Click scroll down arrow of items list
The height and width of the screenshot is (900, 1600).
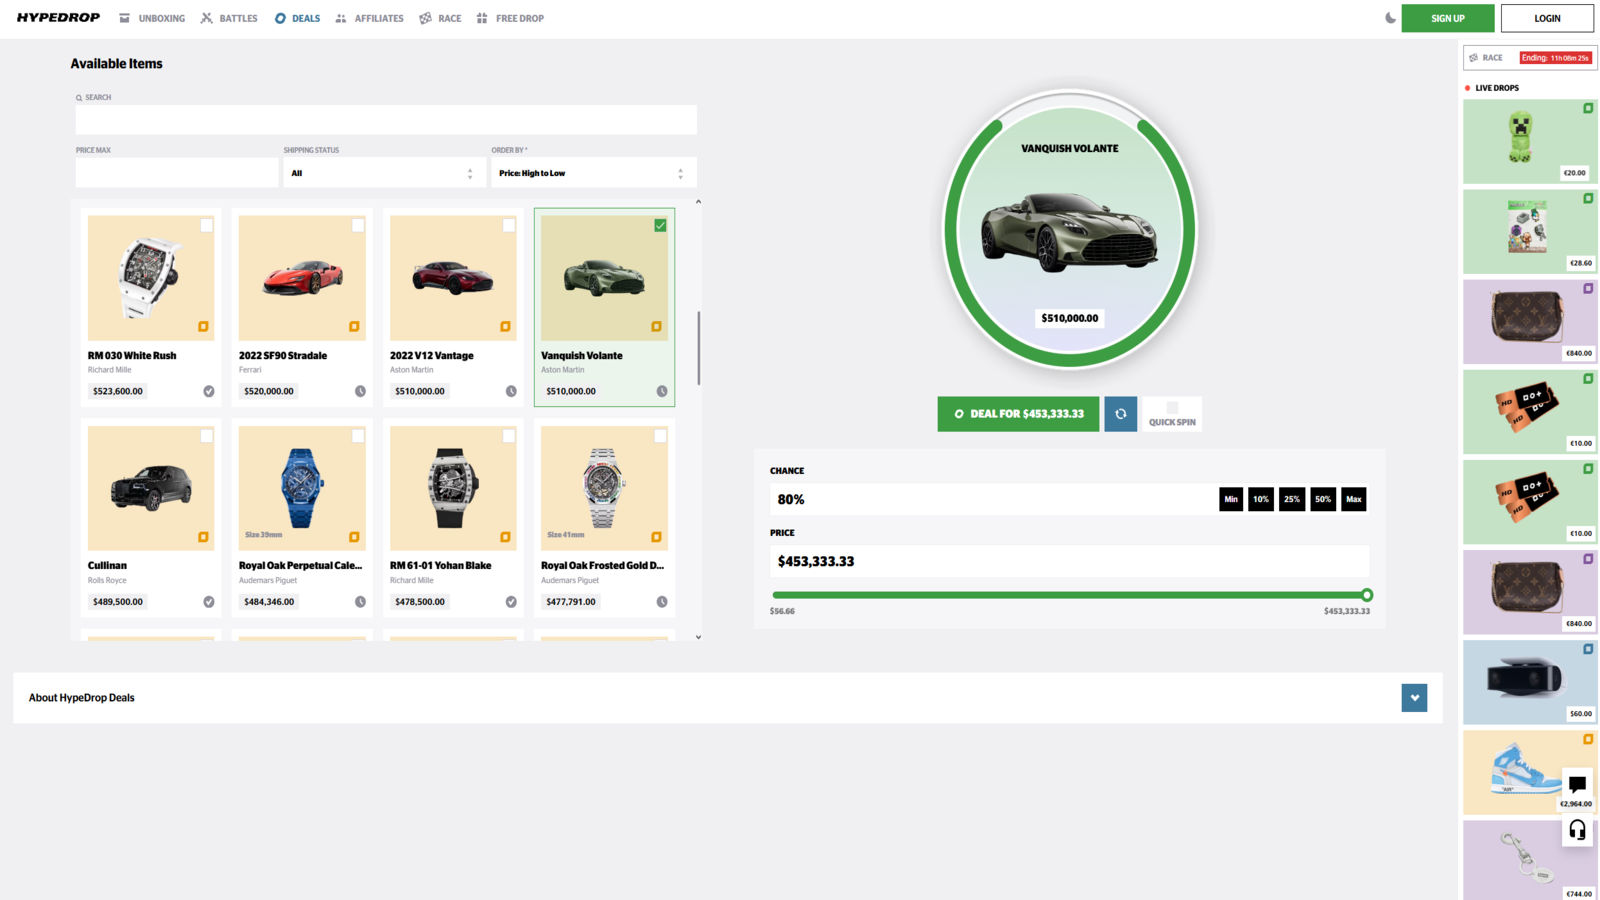click(x=698, y=637)
